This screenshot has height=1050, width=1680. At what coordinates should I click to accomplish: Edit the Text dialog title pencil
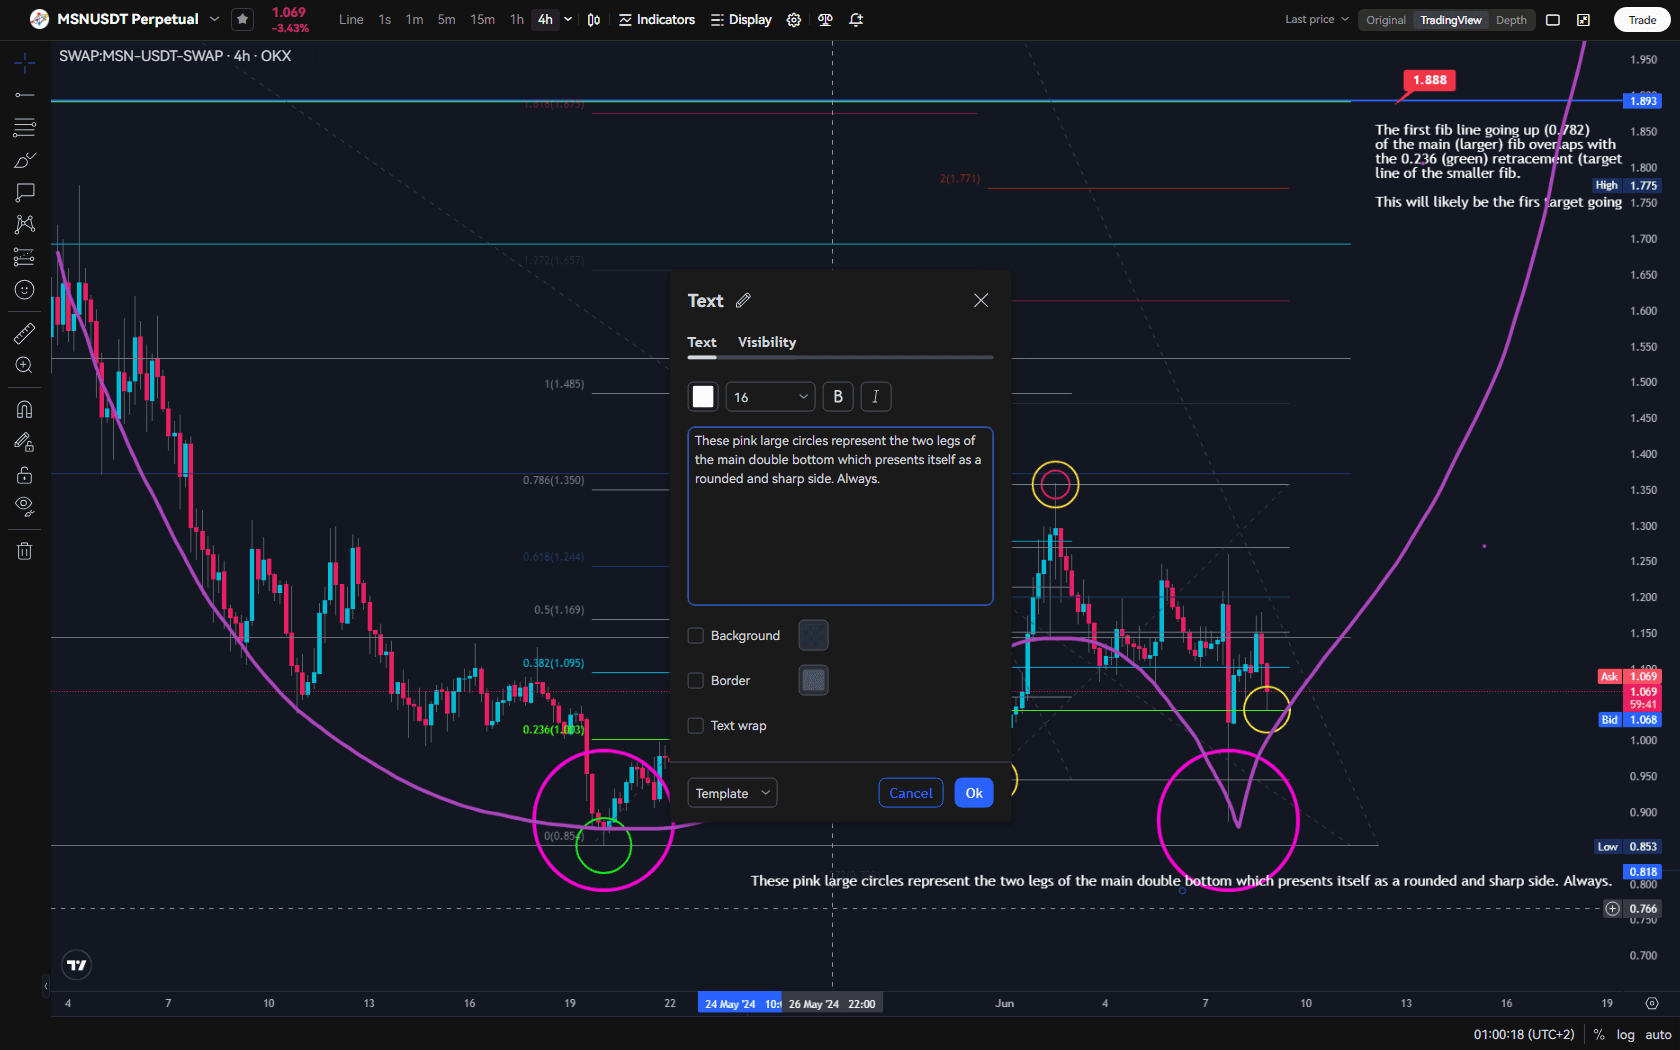743,301
